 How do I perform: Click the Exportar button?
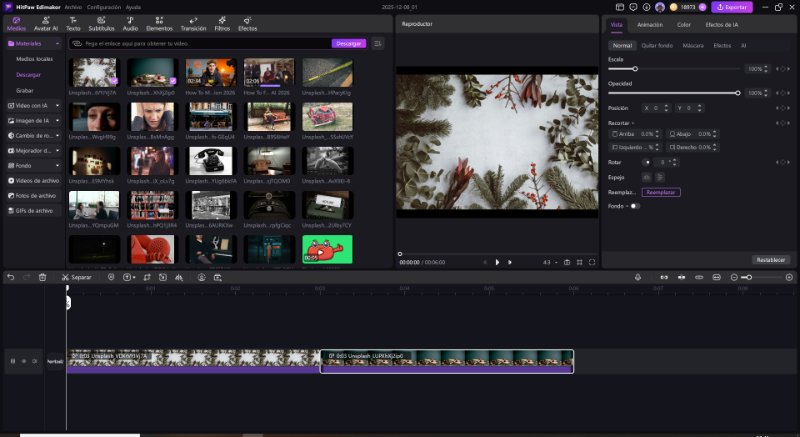(x=731, y=7)
